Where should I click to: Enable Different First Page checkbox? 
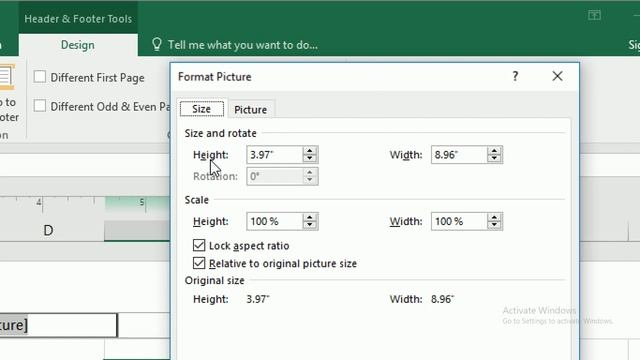40,77
